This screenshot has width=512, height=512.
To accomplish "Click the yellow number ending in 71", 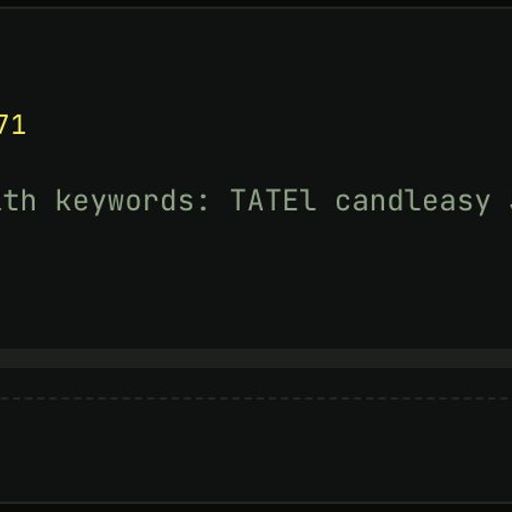I will (x=12, y=125).
